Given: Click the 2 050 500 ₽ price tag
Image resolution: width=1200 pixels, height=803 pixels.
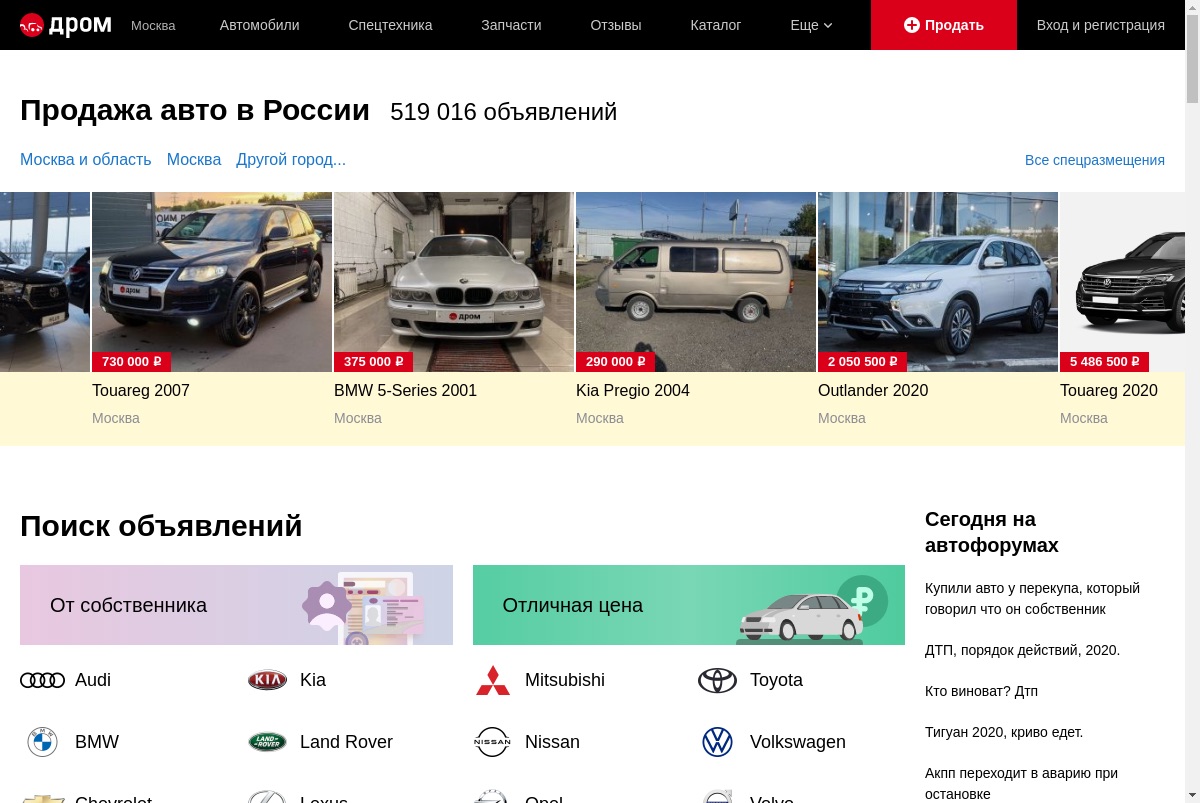Looking at the screenshot, I should (862, 362).
